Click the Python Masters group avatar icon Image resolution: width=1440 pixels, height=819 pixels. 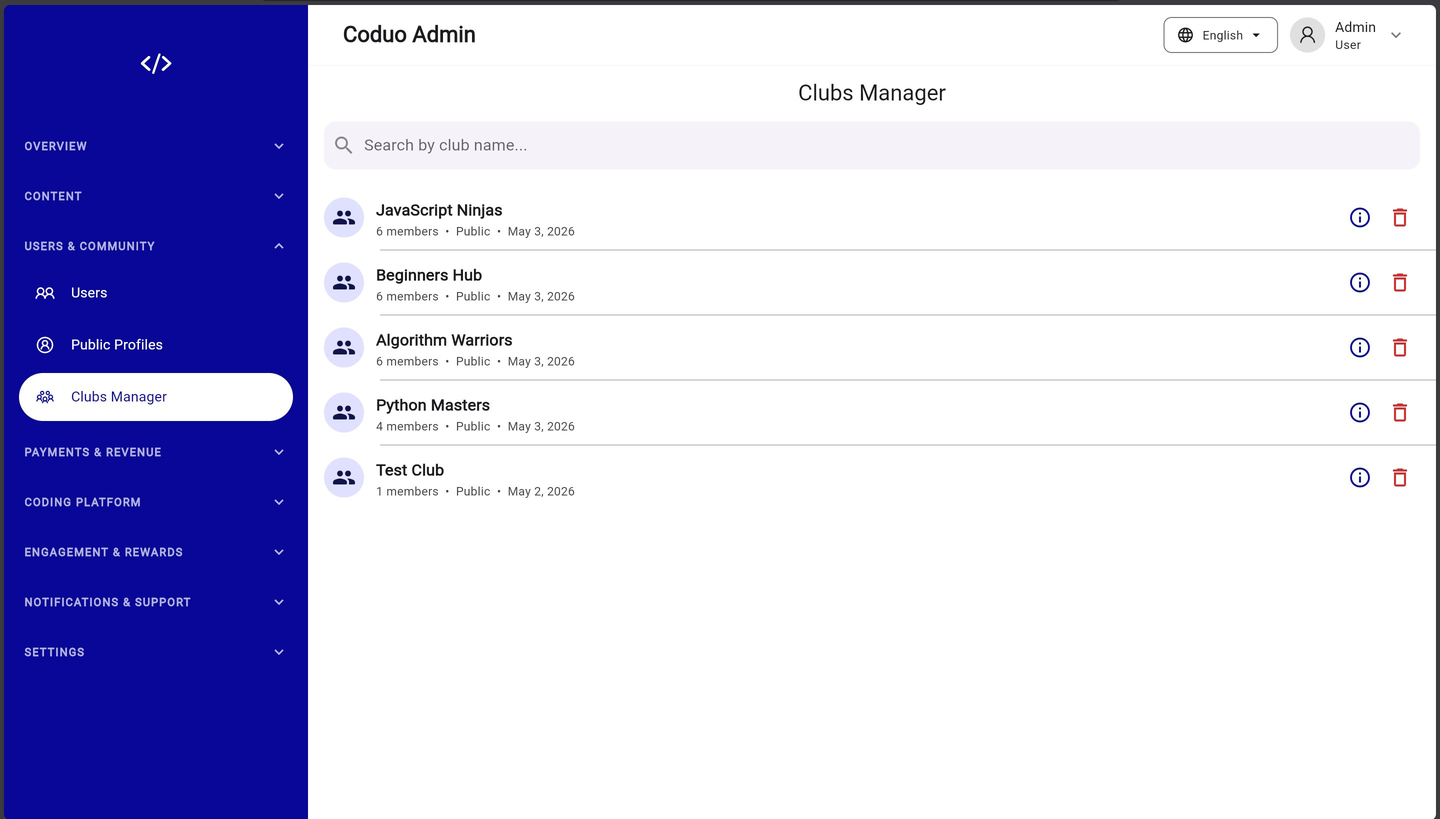click(344, 412)
